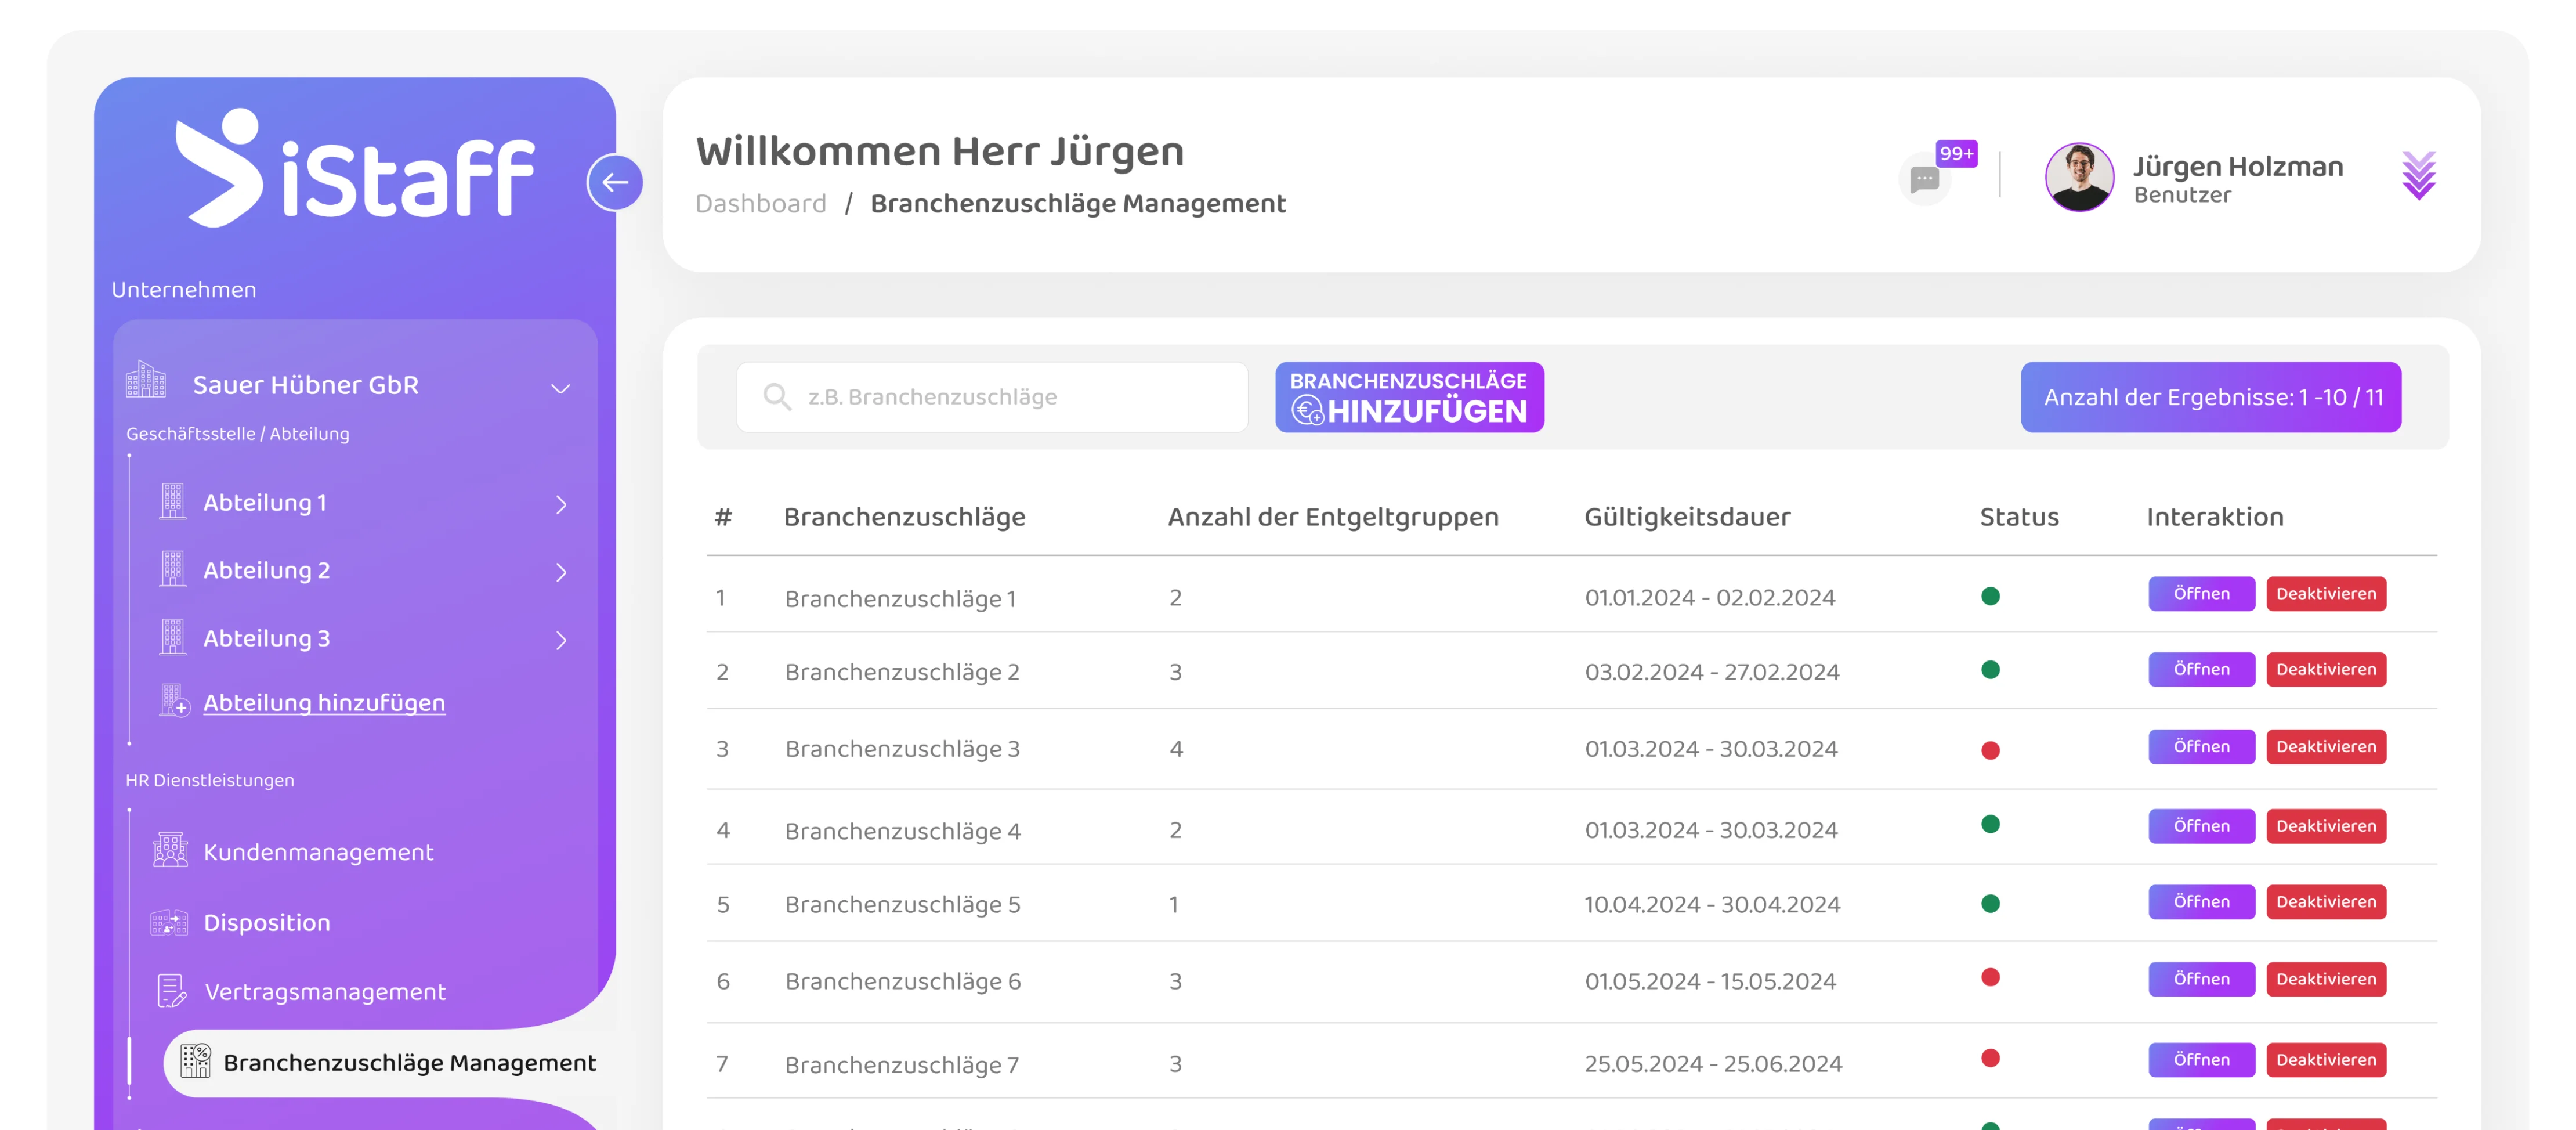Deactivate Branchenzuschläge 5

point(2325,902)
